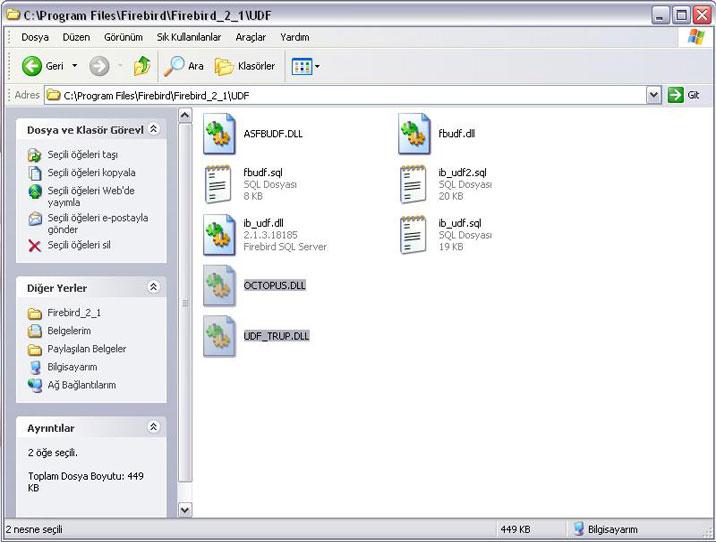
Task: Open the Ara search tool
Action: pyautogui.click(x=184, y=66)
